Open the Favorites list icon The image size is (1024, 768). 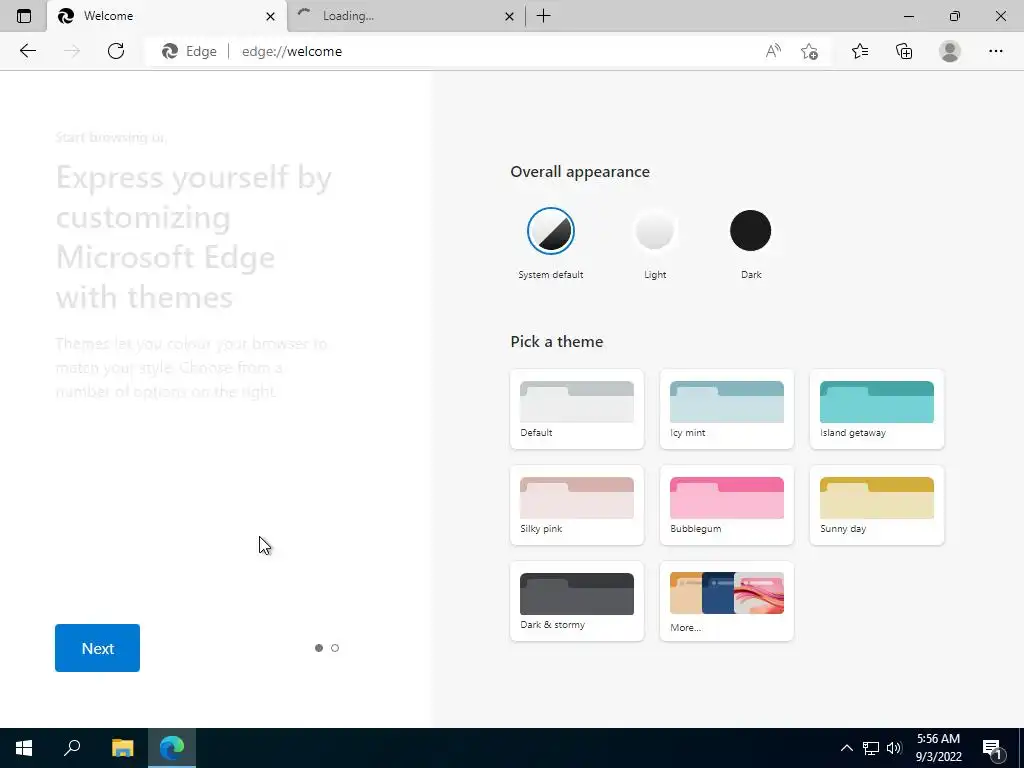[x=860, y=51]
